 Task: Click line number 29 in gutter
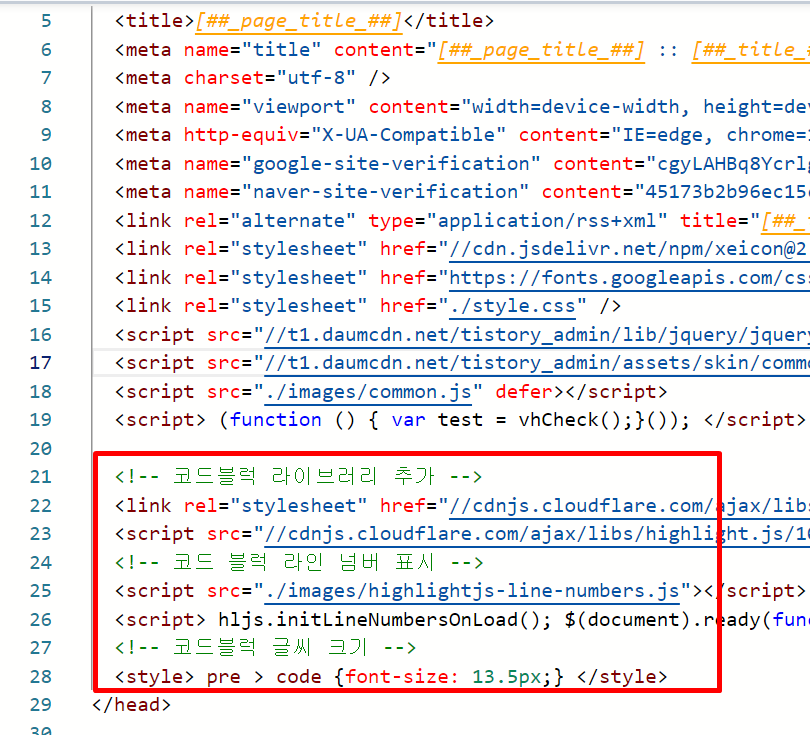tap(41, 705)
